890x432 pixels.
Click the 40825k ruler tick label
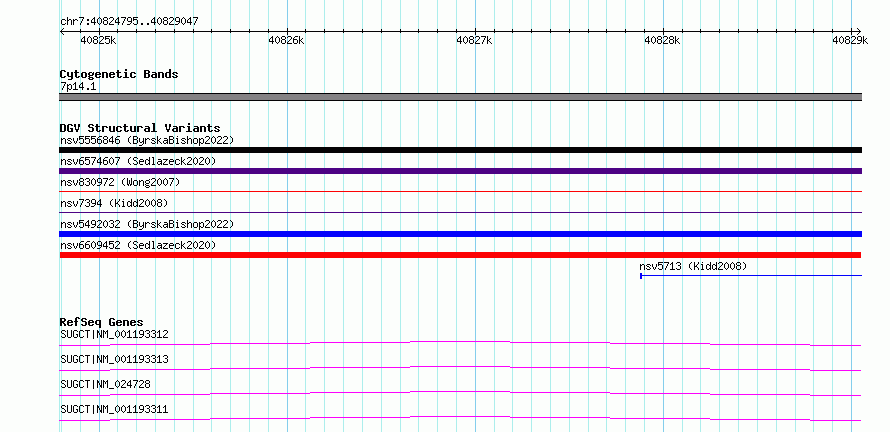point(99,40)
